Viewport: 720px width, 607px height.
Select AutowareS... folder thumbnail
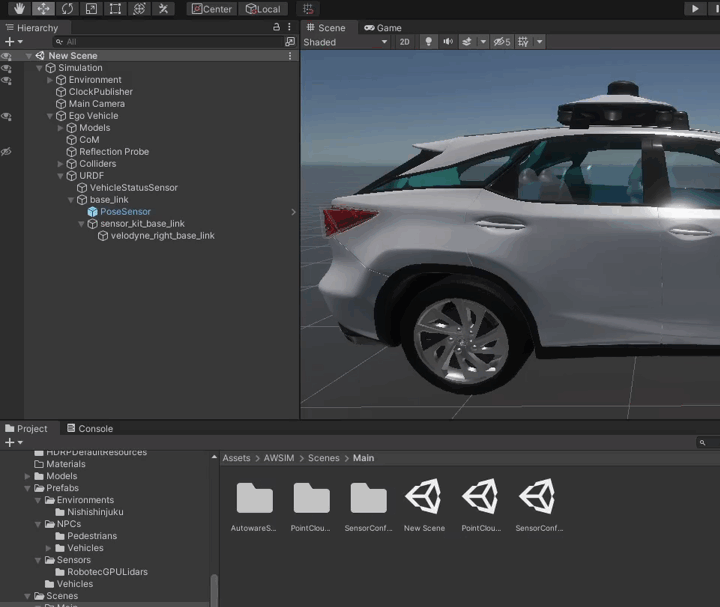coord(254,498)
